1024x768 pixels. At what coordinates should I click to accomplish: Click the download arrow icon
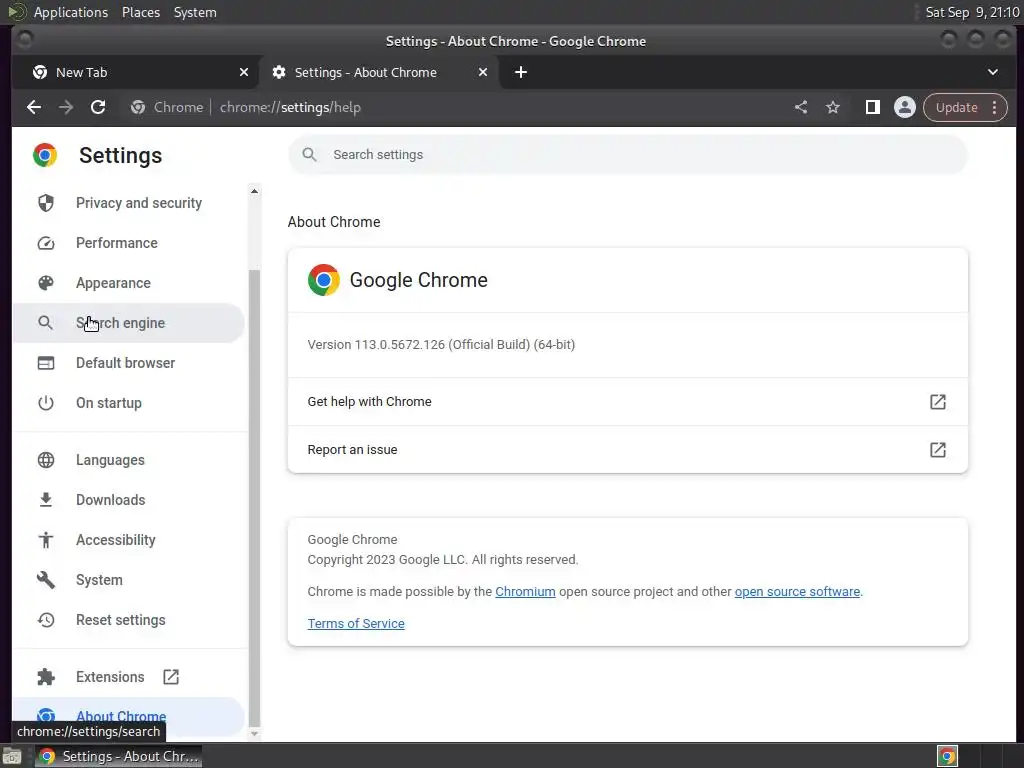click(x=46, y=500)
